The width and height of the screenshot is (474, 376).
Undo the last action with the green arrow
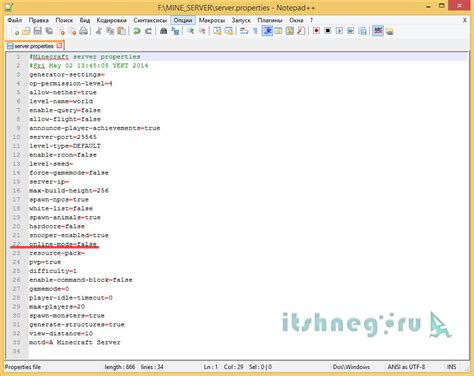[x=137, y=31]
